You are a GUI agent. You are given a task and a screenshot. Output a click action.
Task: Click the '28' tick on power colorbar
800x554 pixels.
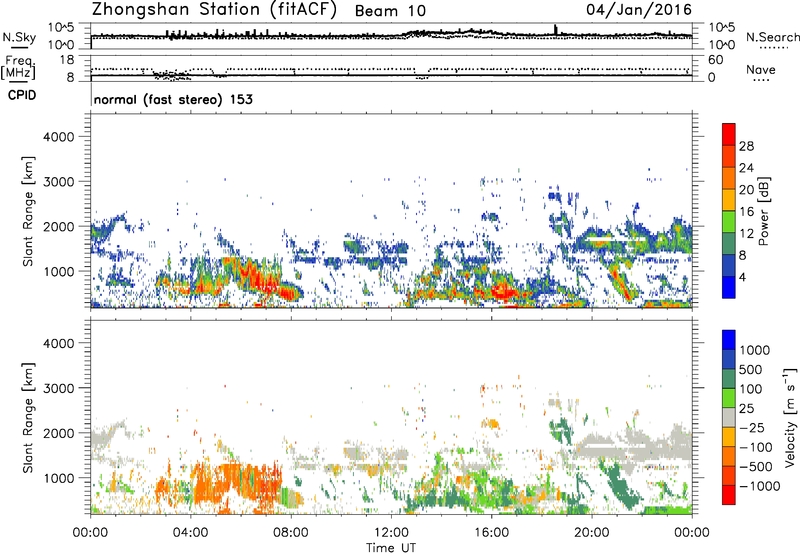[746, 146]
